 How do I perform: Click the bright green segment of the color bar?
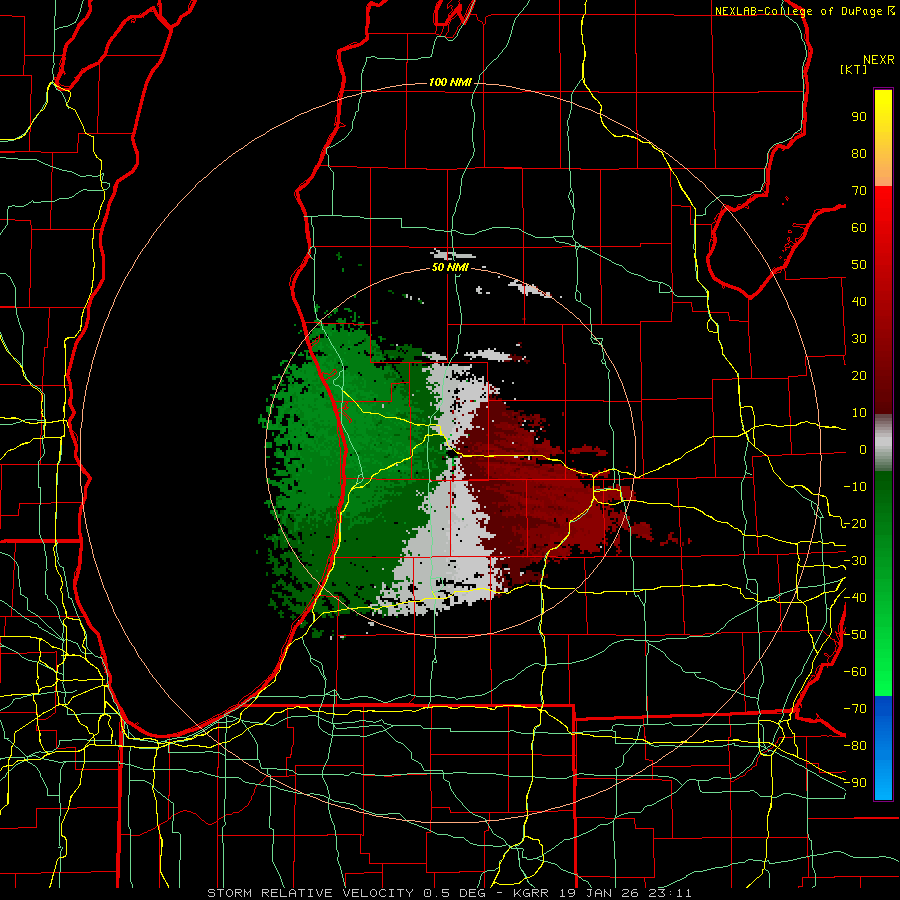(x=883, y=660)
